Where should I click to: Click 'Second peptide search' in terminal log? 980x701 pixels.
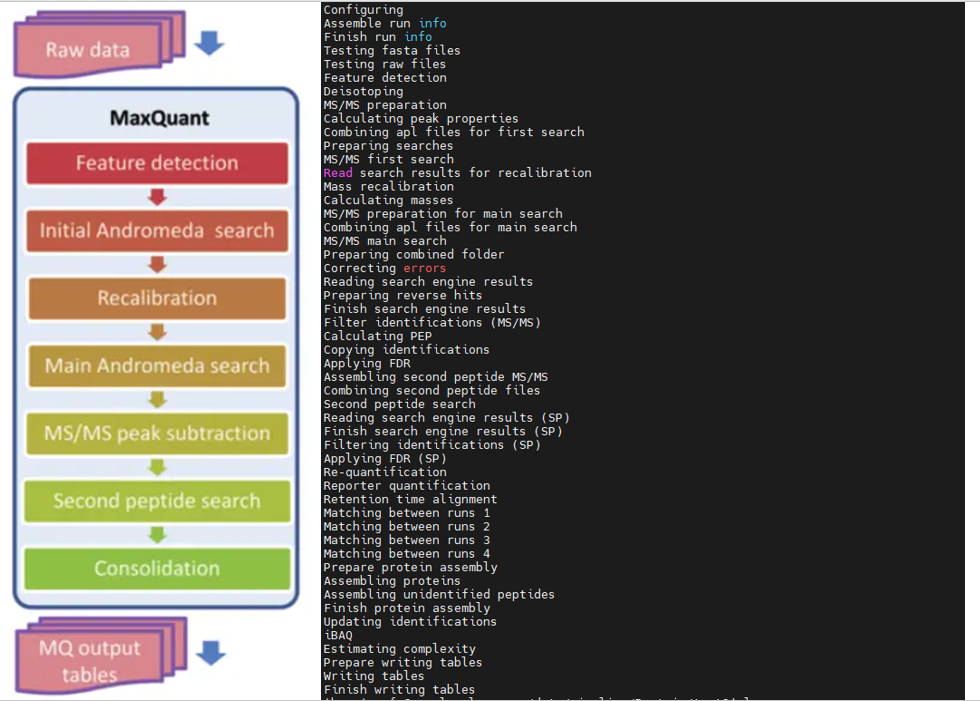point(399,404)
